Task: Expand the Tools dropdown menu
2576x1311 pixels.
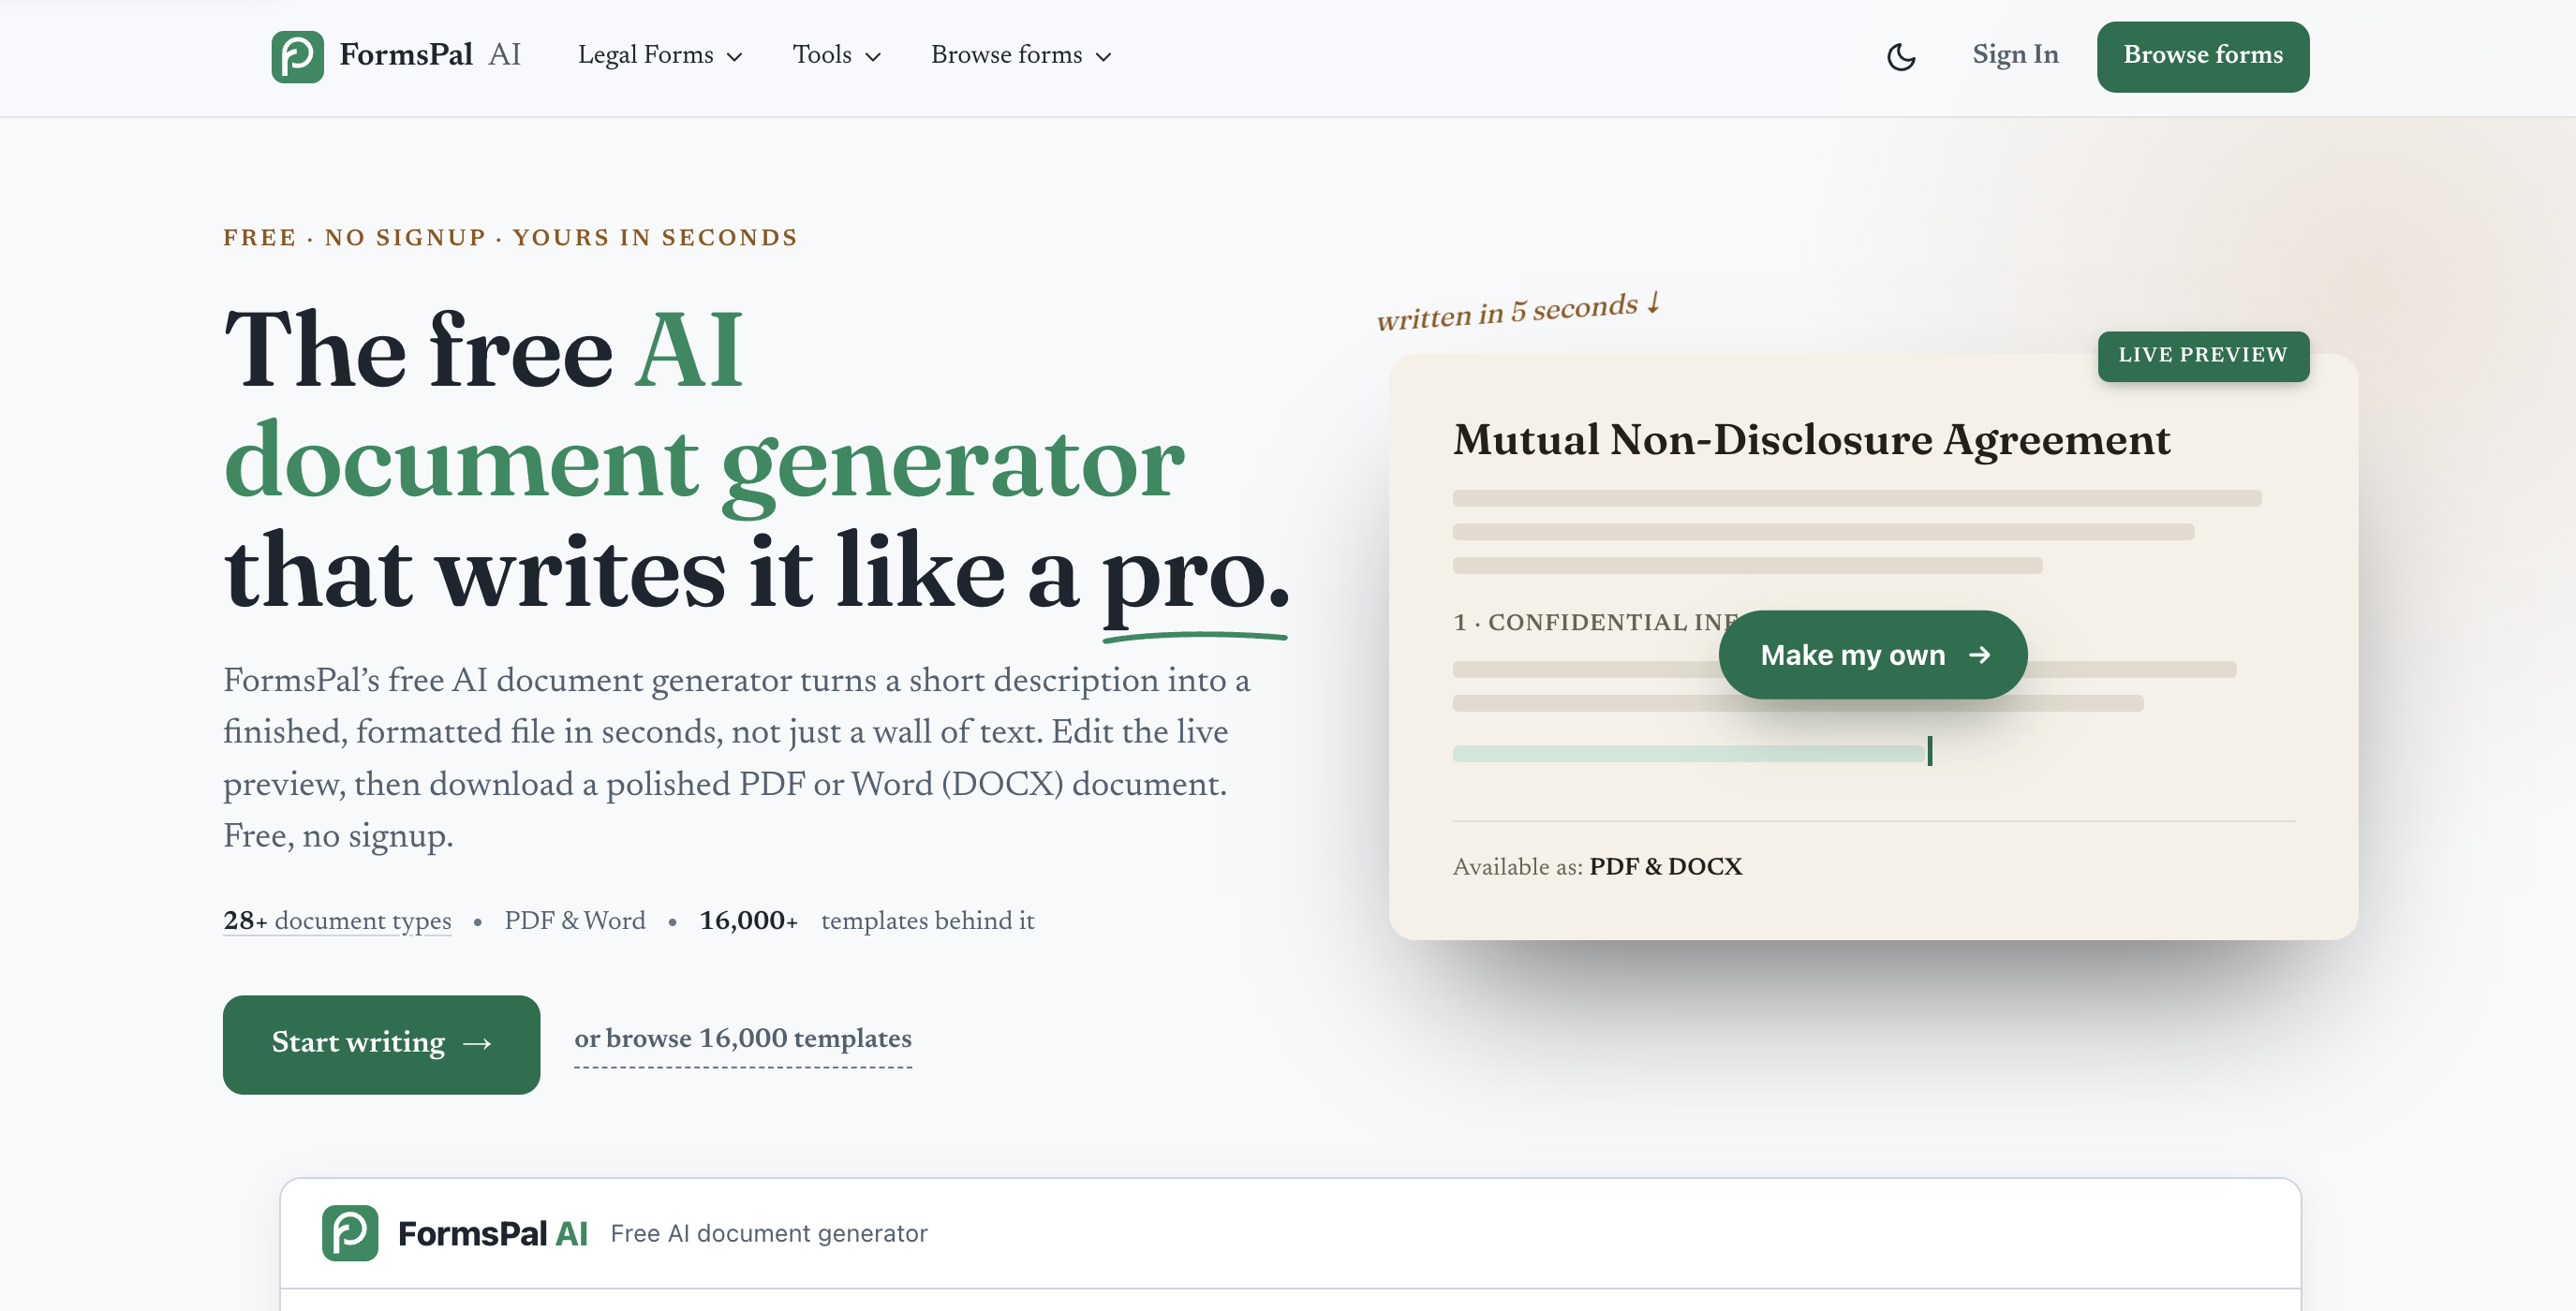Action: click(836, 55)
